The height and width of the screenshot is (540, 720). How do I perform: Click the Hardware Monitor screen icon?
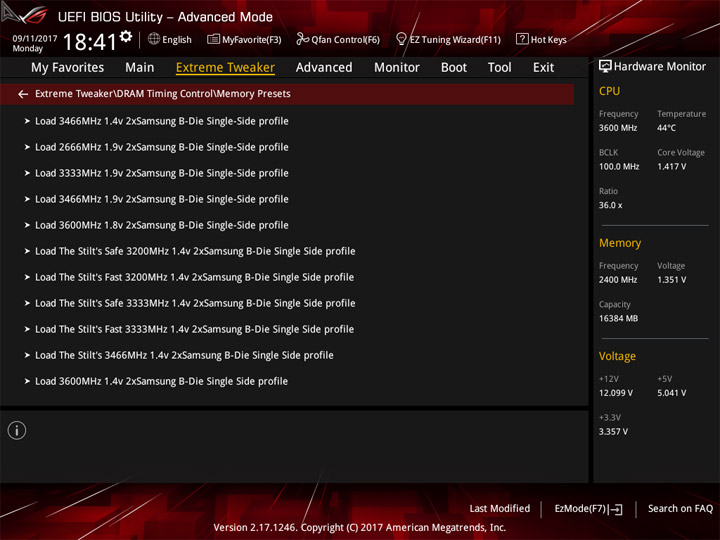(x=605, y=67)
